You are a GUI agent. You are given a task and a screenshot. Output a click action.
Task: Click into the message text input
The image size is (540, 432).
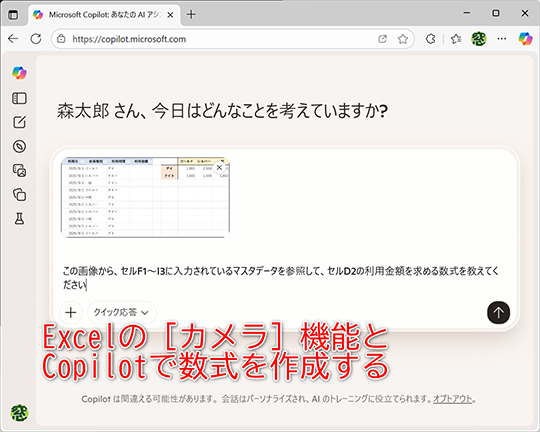coord(281,278)
